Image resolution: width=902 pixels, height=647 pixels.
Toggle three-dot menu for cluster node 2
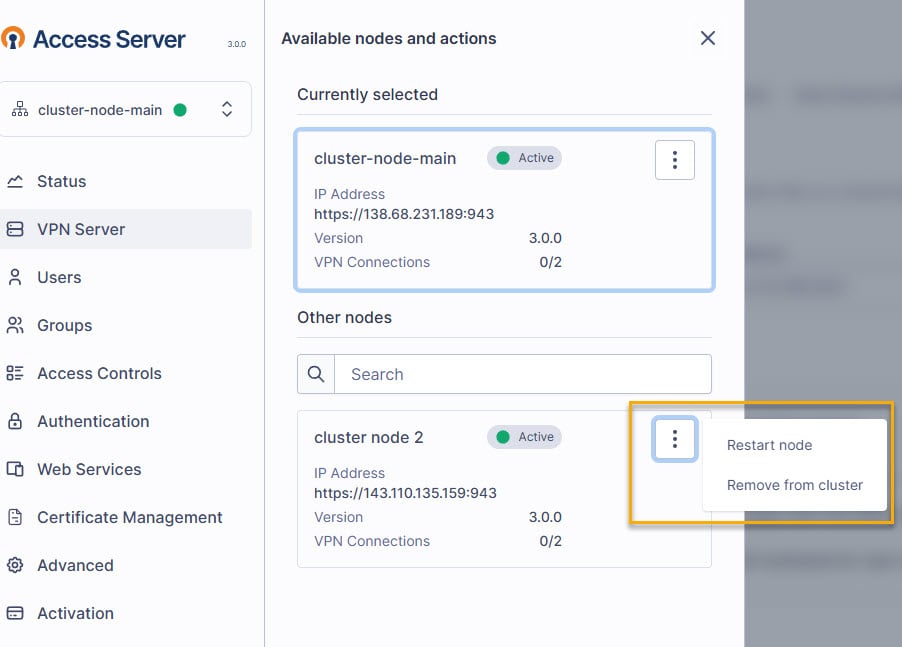click(x=675, y=438)
